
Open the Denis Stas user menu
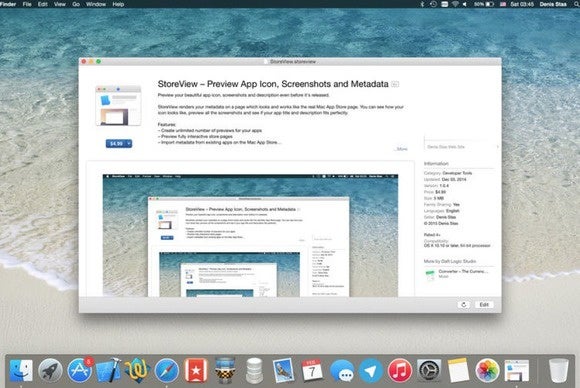553,4
